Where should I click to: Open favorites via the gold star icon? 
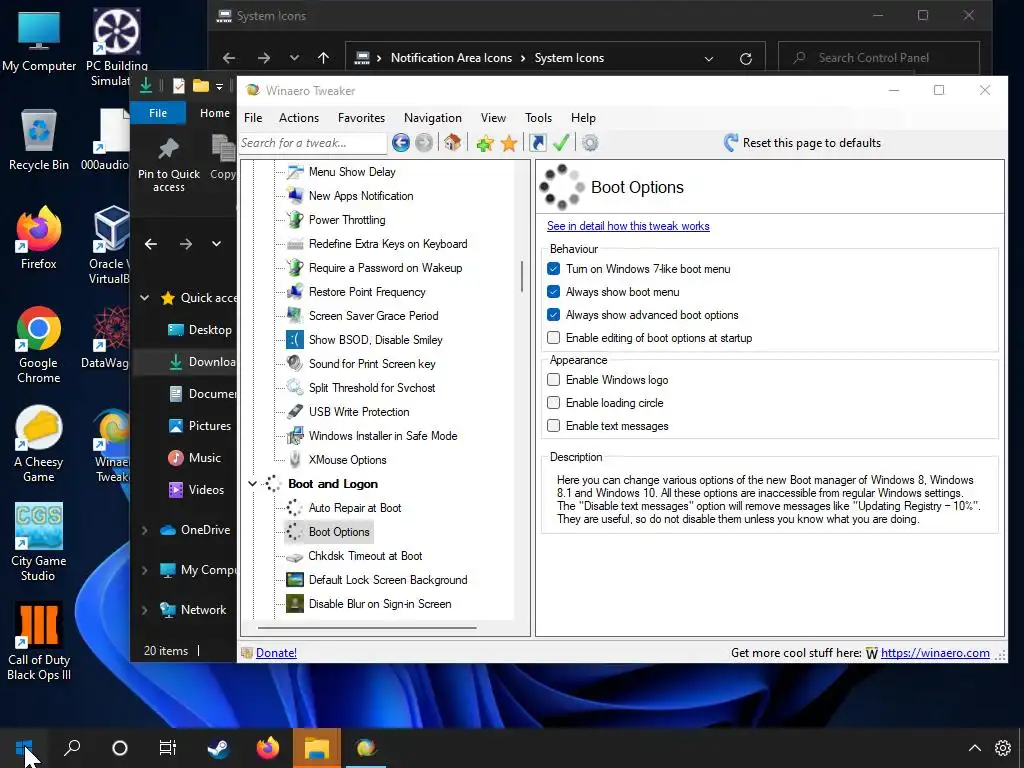[509, 143]
